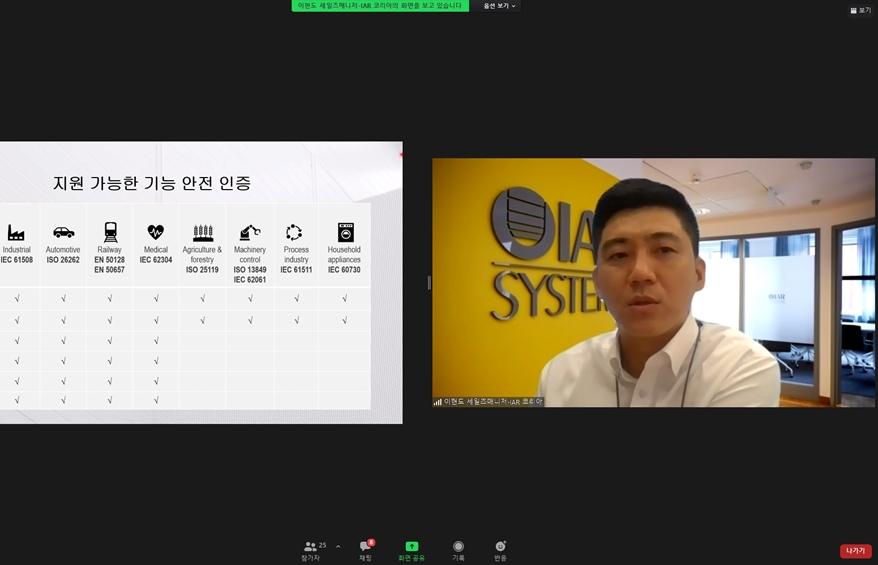Click the participant count 25

coord(323,545)
